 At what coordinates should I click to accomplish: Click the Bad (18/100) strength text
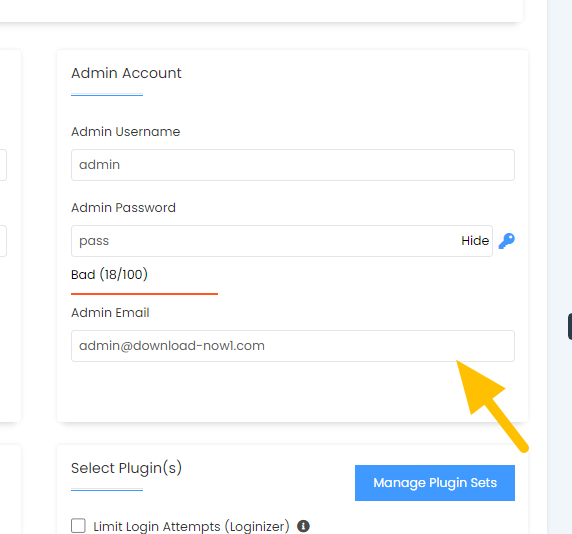click(109, 274)
